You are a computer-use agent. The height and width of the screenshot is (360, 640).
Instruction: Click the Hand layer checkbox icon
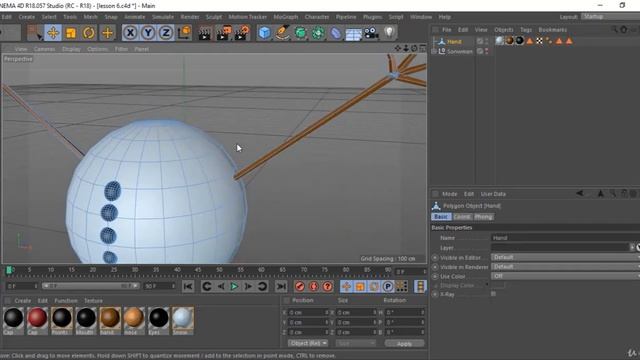point(480,41)
